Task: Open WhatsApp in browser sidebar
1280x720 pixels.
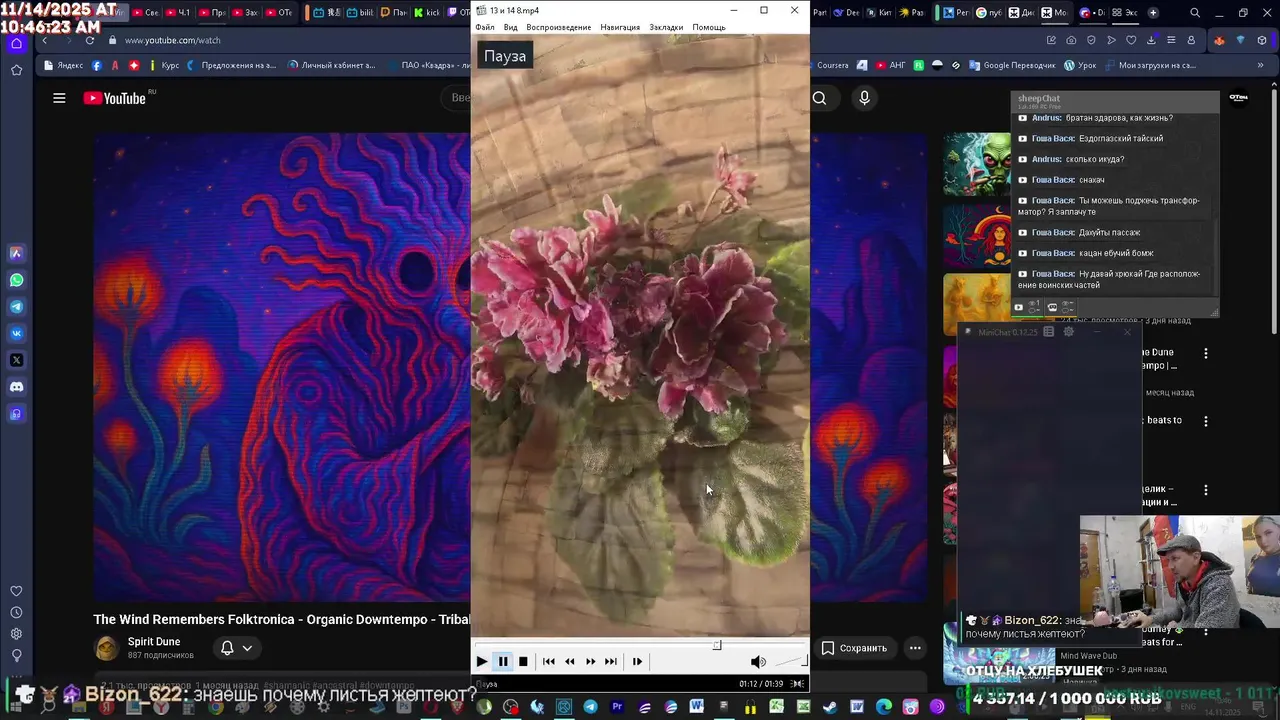Action: (16, 280)
